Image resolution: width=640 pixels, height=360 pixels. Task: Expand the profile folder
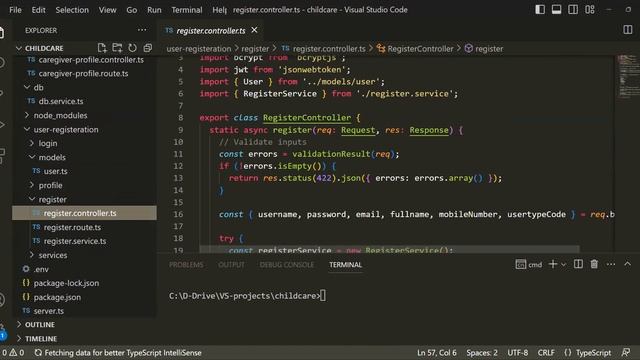coord(46,185)
